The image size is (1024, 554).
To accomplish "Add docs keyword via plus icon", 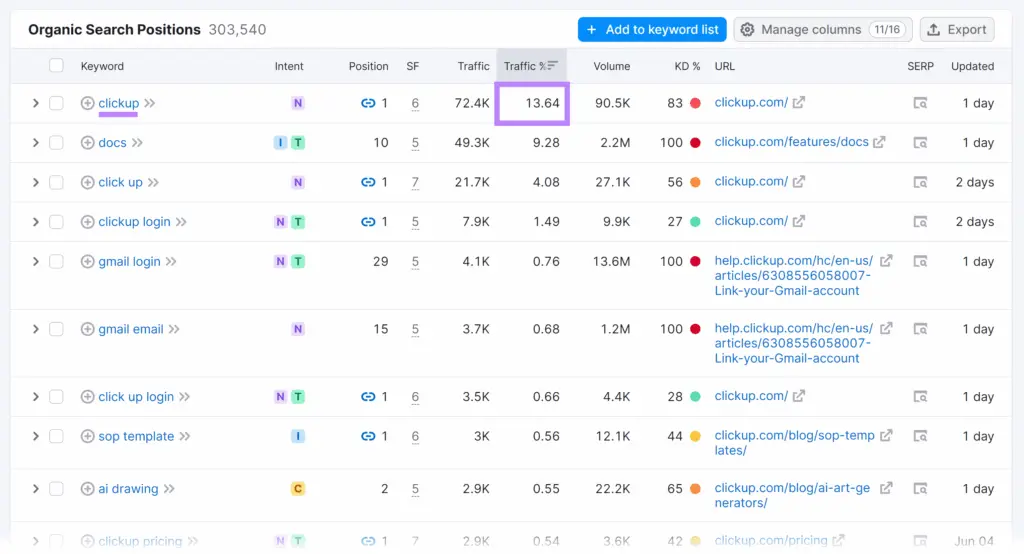I will pos(88,142).
